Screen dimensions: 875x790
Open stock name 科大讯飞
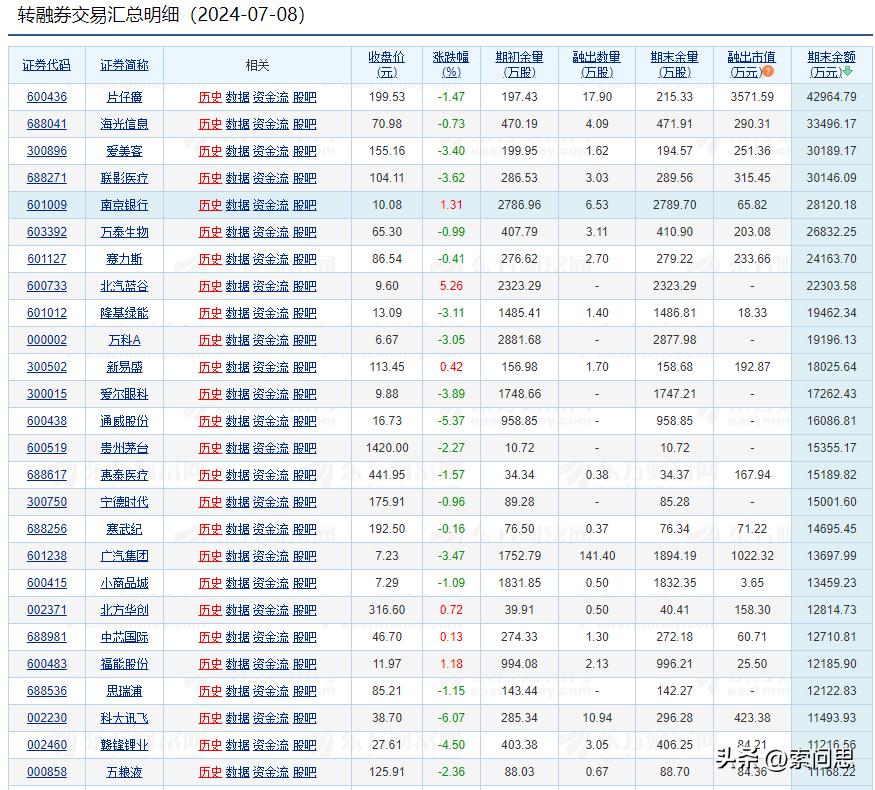[x=124, y=718]
